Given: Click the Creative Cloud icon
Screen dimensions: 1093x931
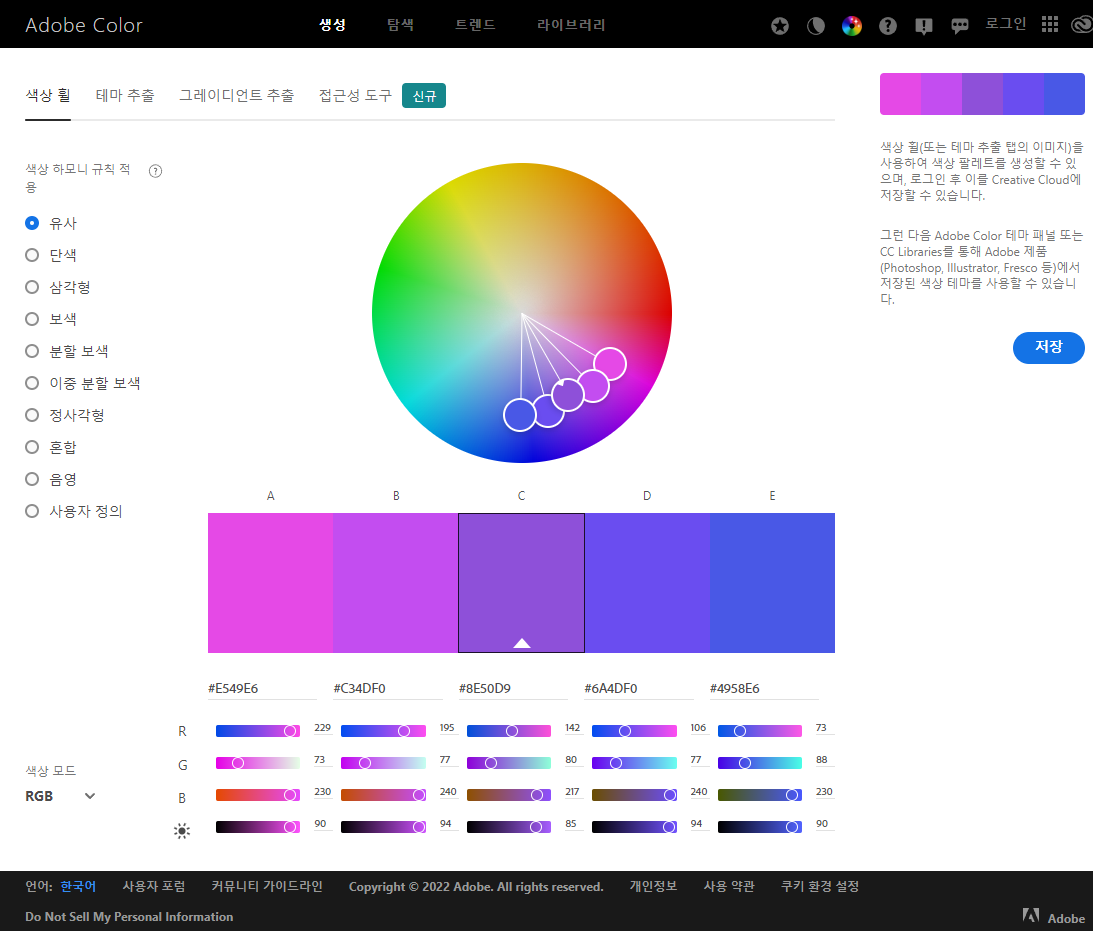Looking at the screenshot, I should click(x=1080, y=25).
